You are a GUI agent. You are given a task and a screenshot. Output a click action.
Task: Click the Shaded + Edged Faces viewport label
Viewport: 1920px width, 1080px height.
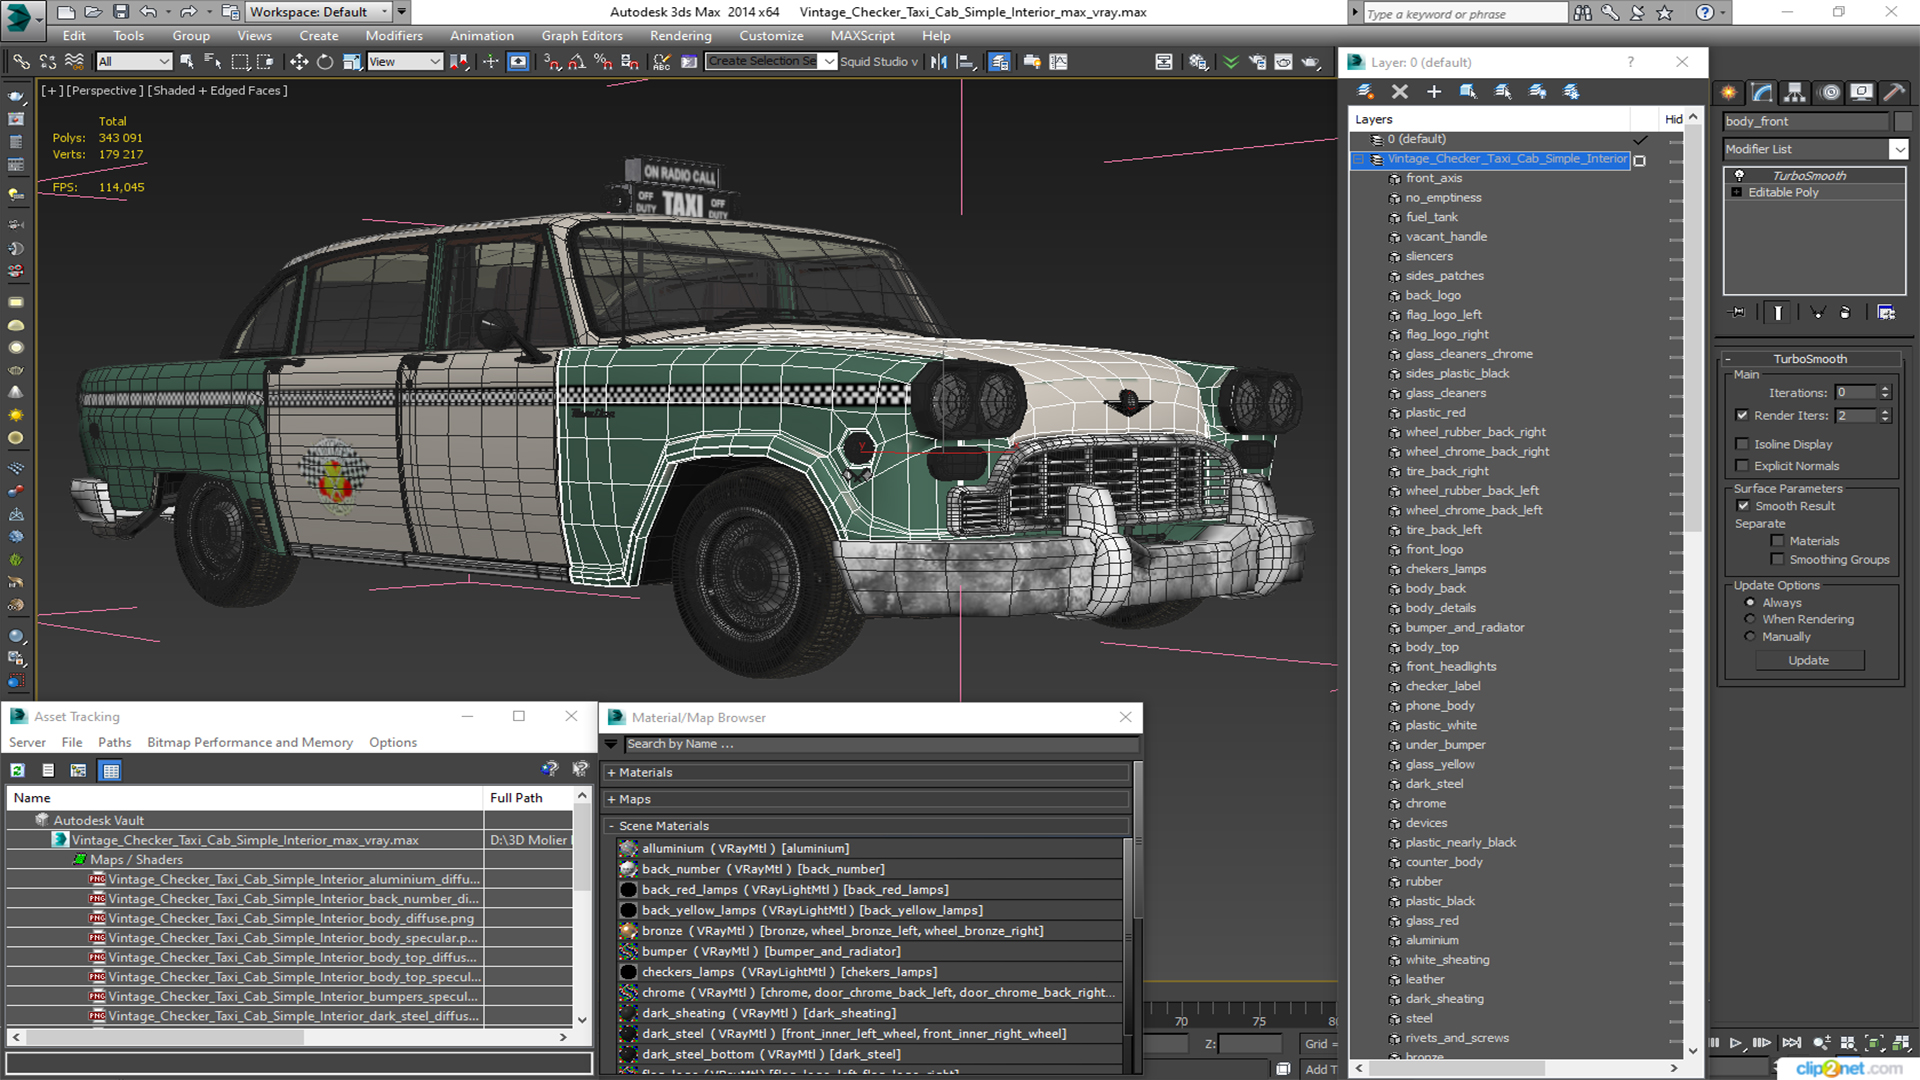pyautogui.click(x=218, y=90)
